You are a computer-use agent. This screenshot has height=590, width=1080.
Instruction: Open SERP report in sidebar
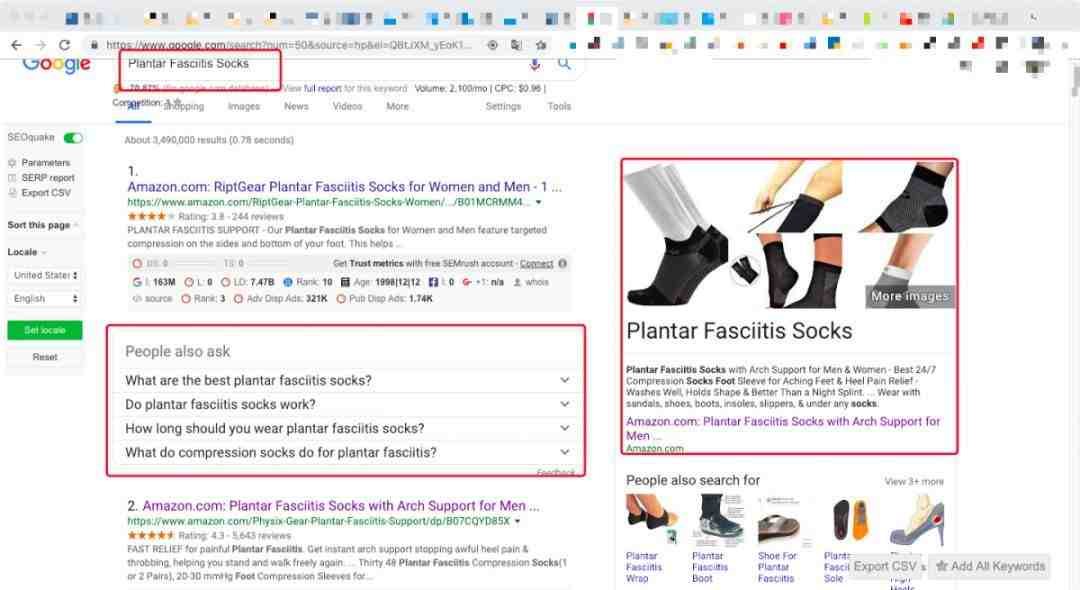coord(48,178)
